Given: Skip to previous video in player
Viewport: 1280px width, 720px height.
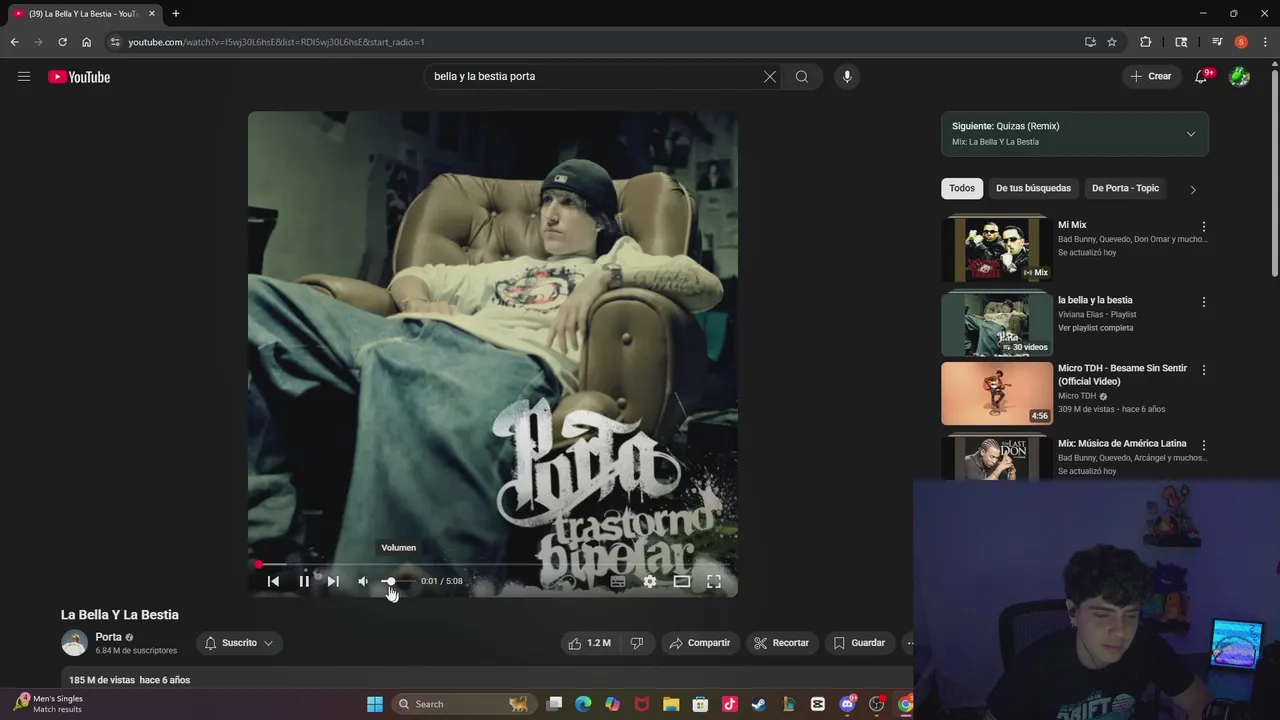Looking at the screenshot, I should click(x=273, y=581).
